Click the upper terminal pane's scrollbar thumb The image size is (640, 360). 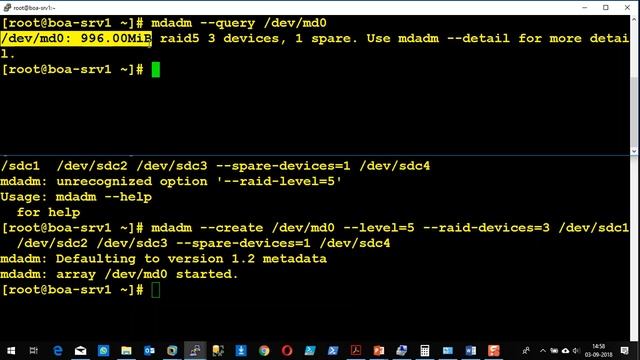(634, 111)
